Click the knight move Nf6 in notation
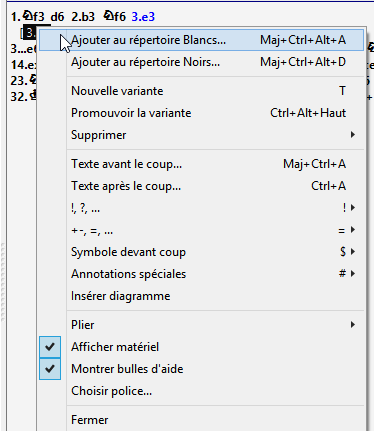 114,16
